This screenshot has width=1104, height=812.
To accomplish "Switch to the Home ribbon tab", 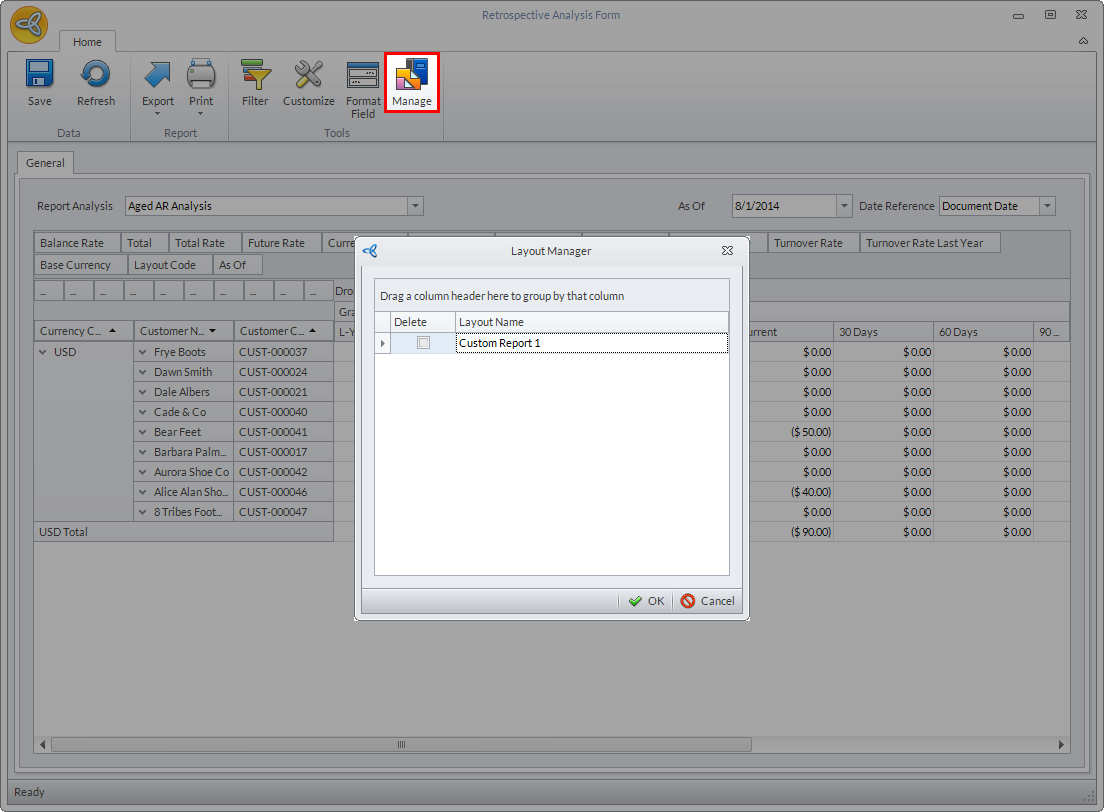I will (87, 42).
